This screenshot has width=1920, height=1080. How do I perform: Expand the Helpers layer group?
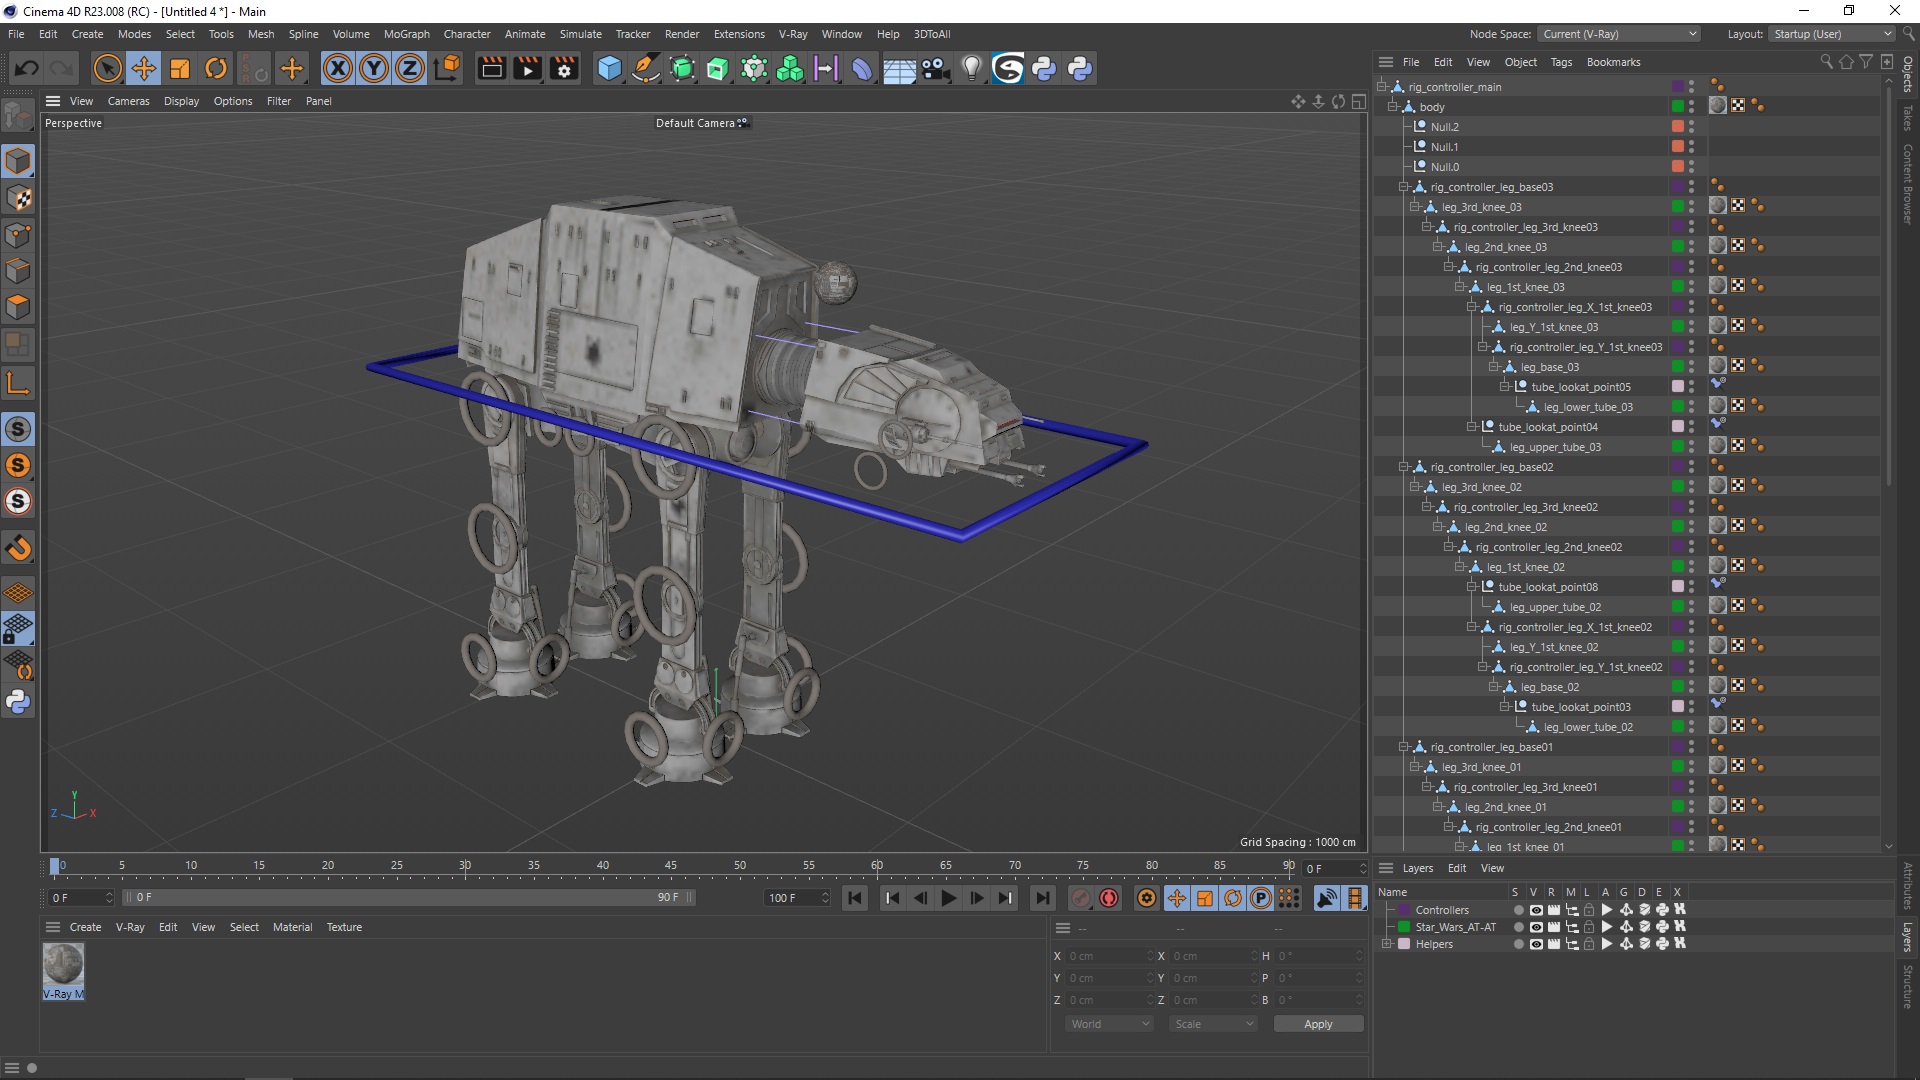(1387, 944)
